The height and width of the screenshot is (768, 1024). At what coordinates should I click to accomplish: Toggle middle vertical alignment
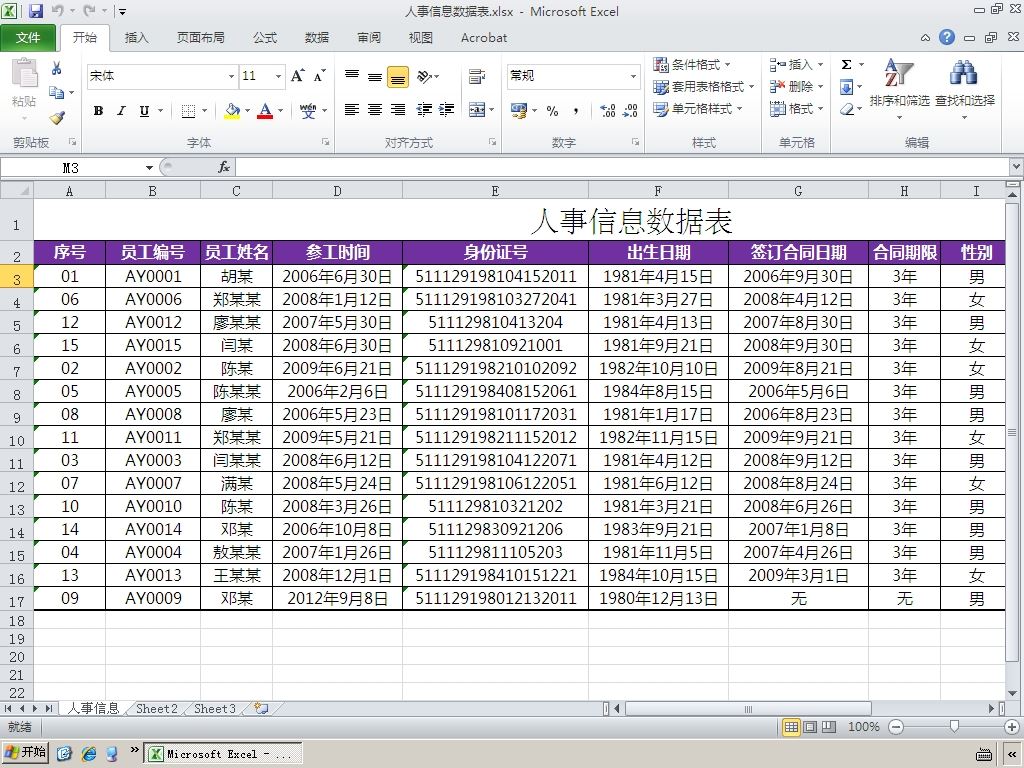pos(375,76)
